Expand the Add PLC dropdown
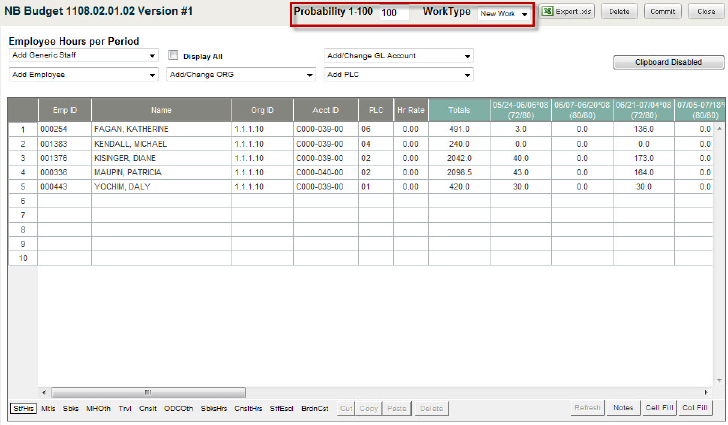The height and width of the screenshot is (425, 728). (399, 75)
